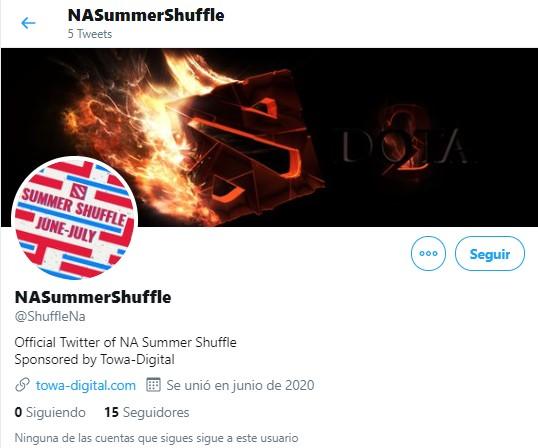This screenshot has height=448, width=538.
Task: Visit the towa-digital.com website link
Action: [x=86, y=385]
